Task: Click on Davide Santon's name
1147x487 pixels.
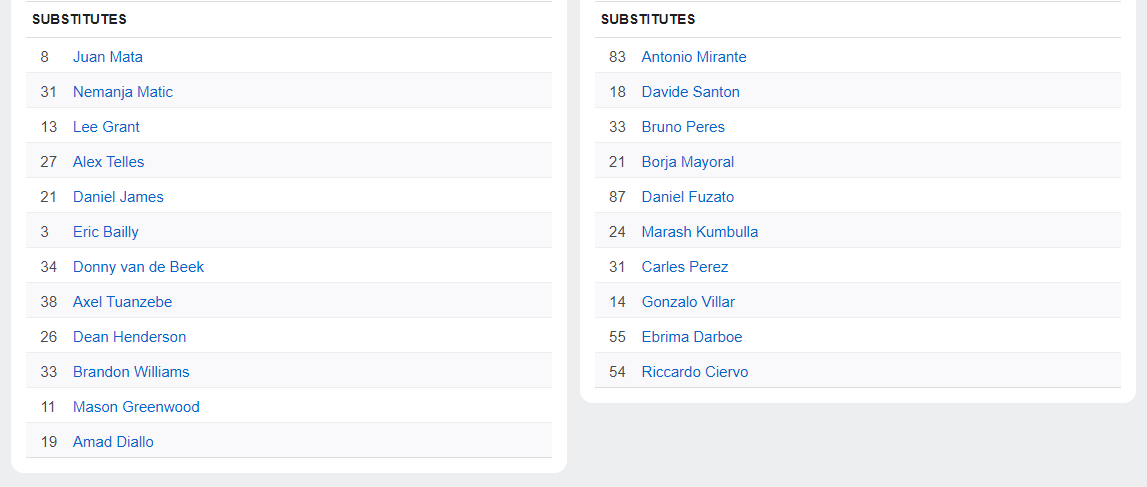Action: click(691, 92)
